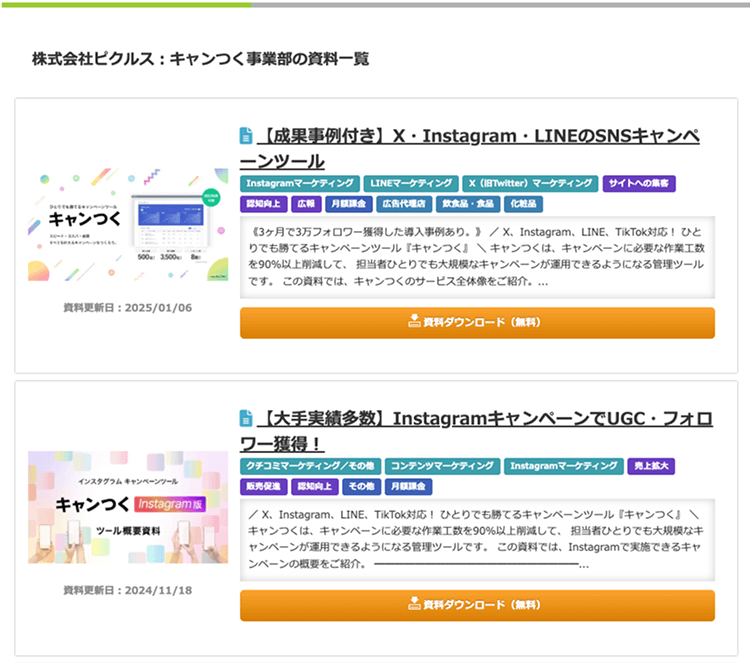Click the download icon in the first orange button
The image size is (750, 663).
414,321
